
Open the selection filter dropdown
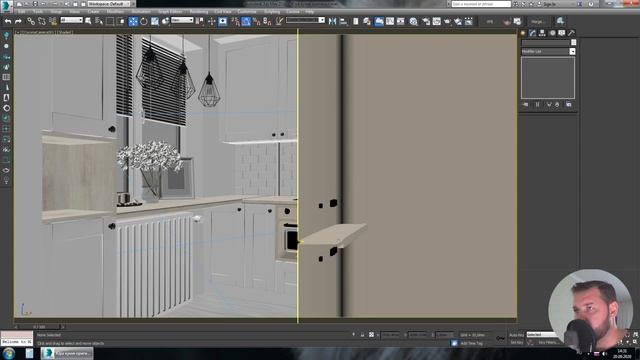(71, 20)
